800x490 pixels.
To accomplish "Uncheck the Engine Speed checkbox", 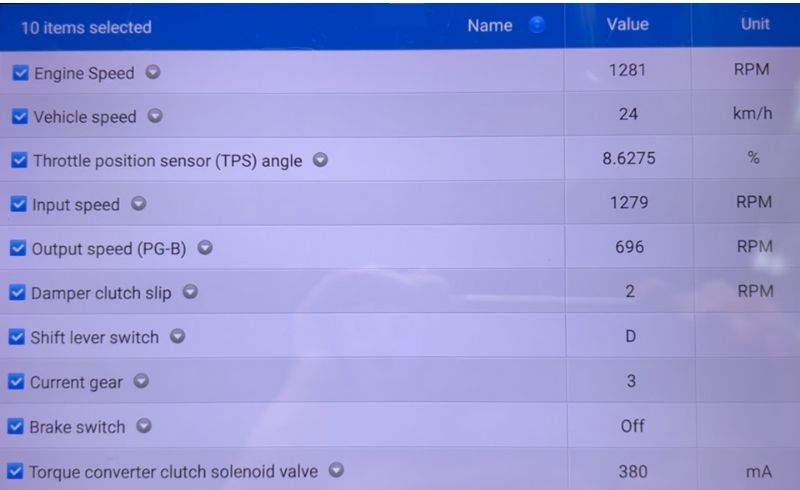I will 21,73.
